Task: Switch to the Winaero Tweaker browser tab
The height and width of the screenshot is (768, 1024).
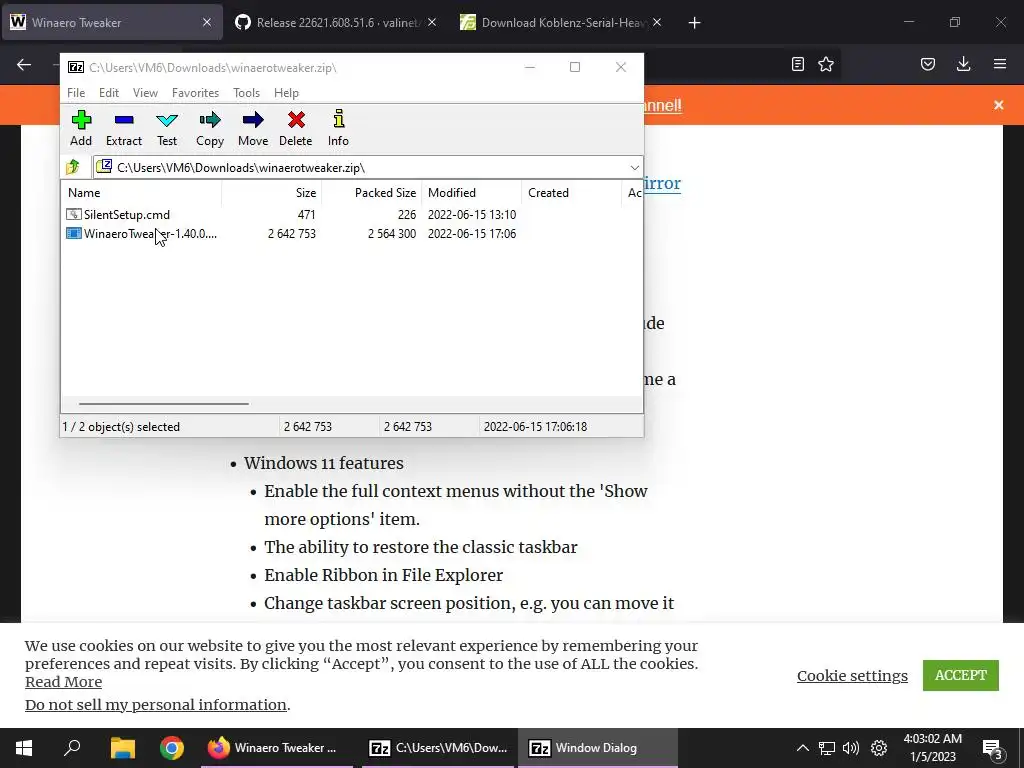Action: click(112, 22)
